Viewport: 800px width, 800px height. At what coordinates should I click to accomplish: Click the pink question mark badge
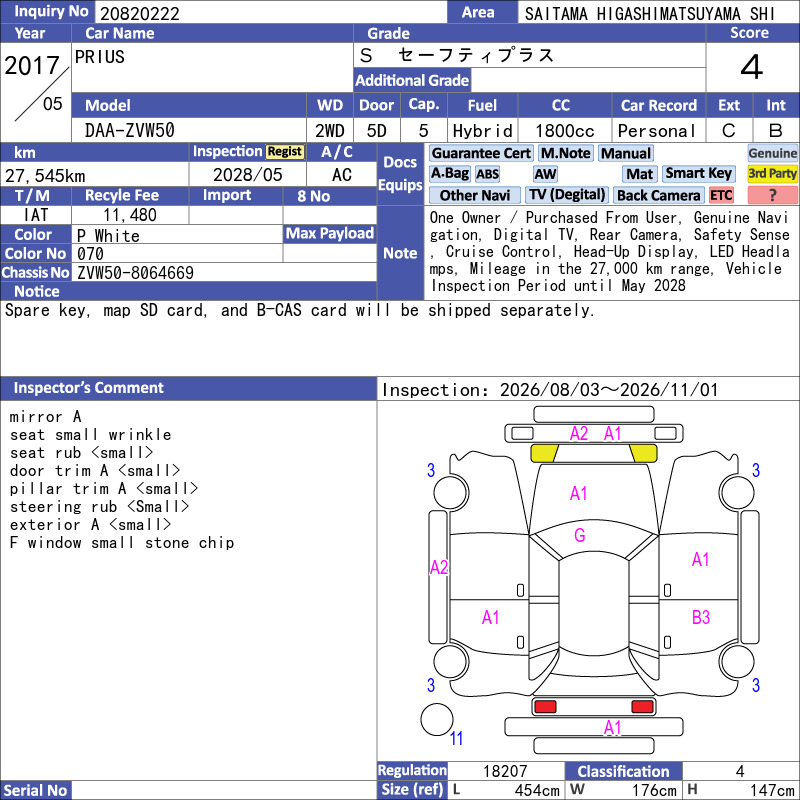(x=772, y=195)
